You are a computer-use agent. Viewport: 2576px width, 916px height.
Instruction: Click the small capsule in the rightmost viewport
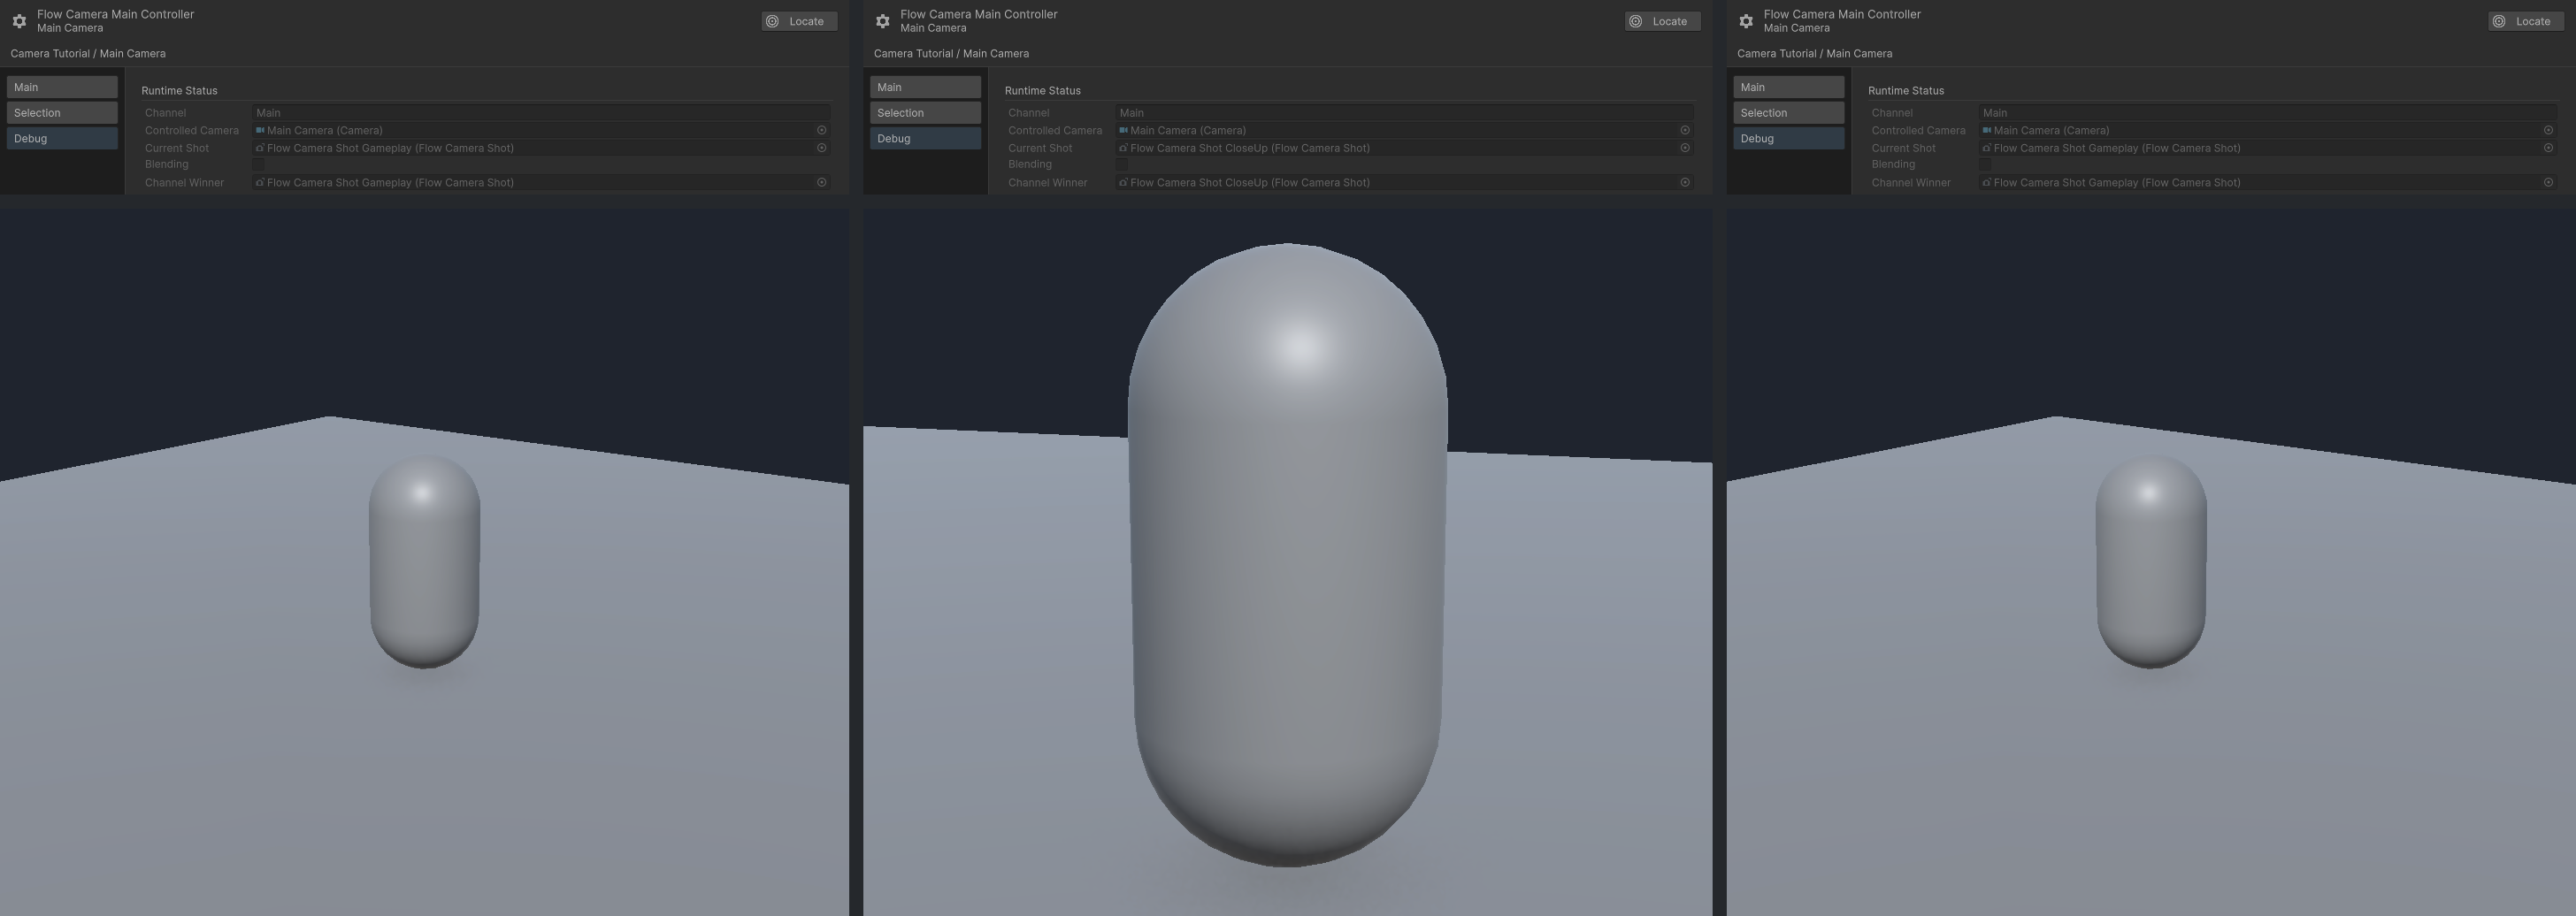2151,562
